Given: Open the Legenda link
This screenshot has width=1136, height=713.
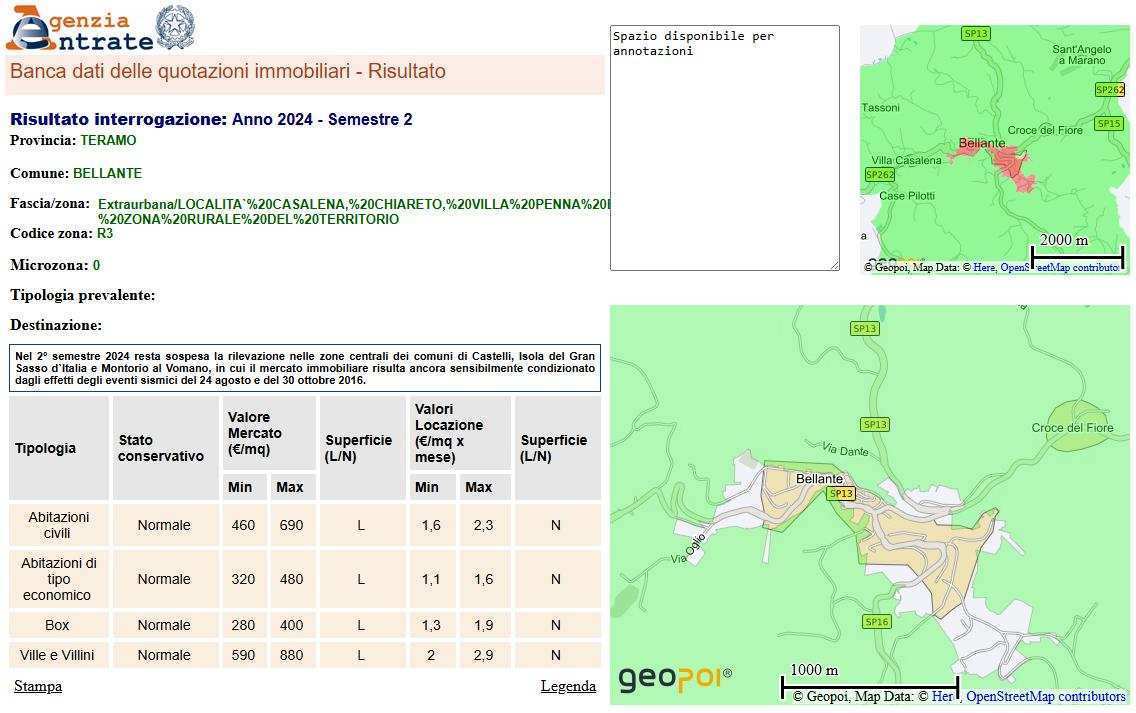Looking at the screenshot, I should (568, 686).
